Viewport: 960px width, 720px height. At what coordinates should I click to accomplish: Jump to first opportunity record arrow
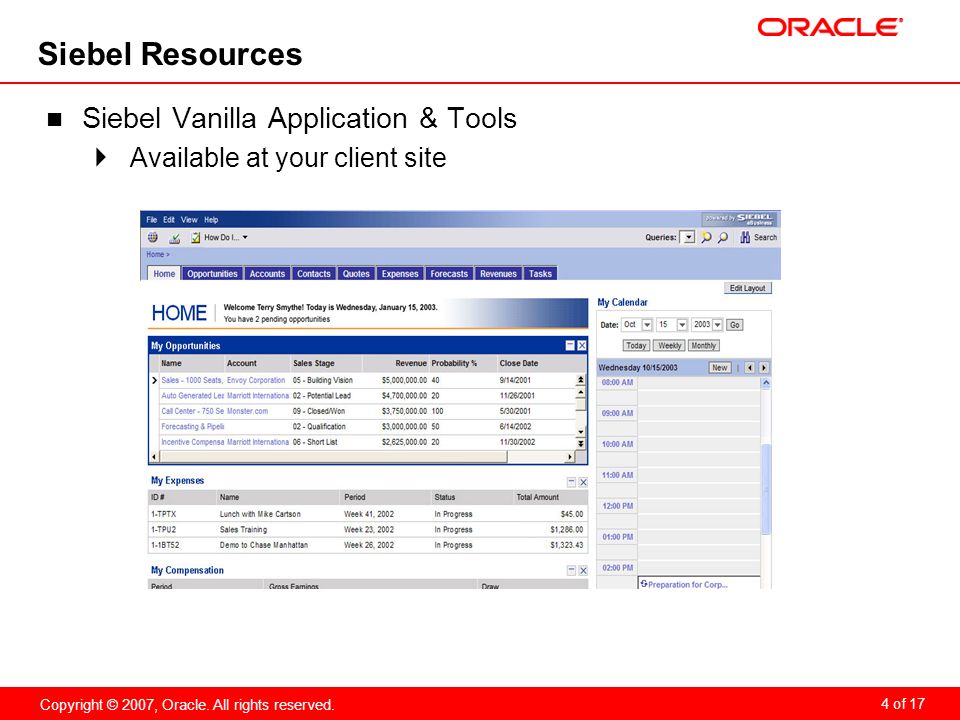pos(580,380)
